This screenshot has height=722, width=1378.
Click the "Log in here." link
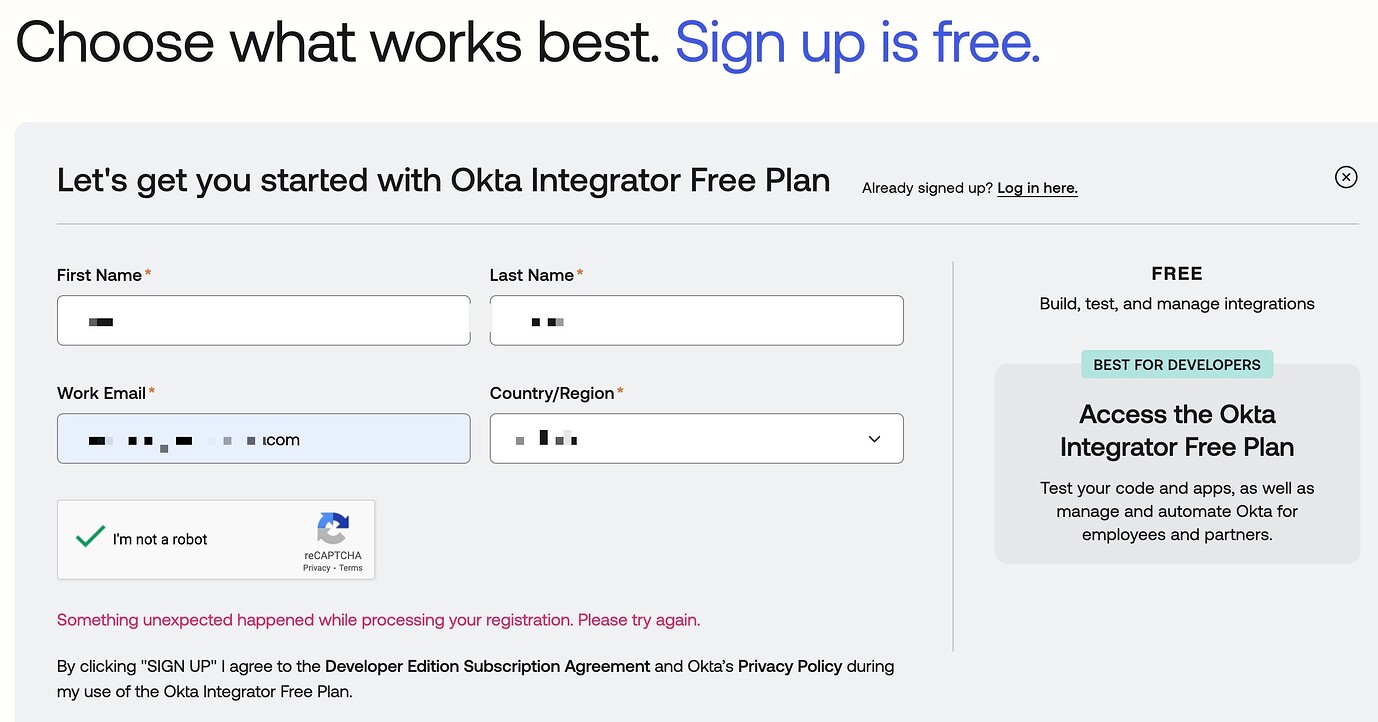pos(1037,188)
